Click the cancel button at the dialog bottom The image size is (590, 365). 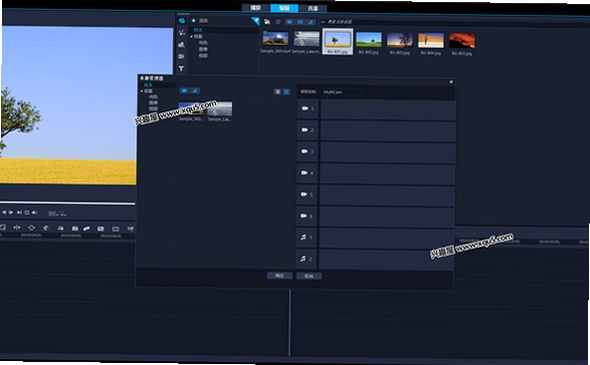[309, 276]
